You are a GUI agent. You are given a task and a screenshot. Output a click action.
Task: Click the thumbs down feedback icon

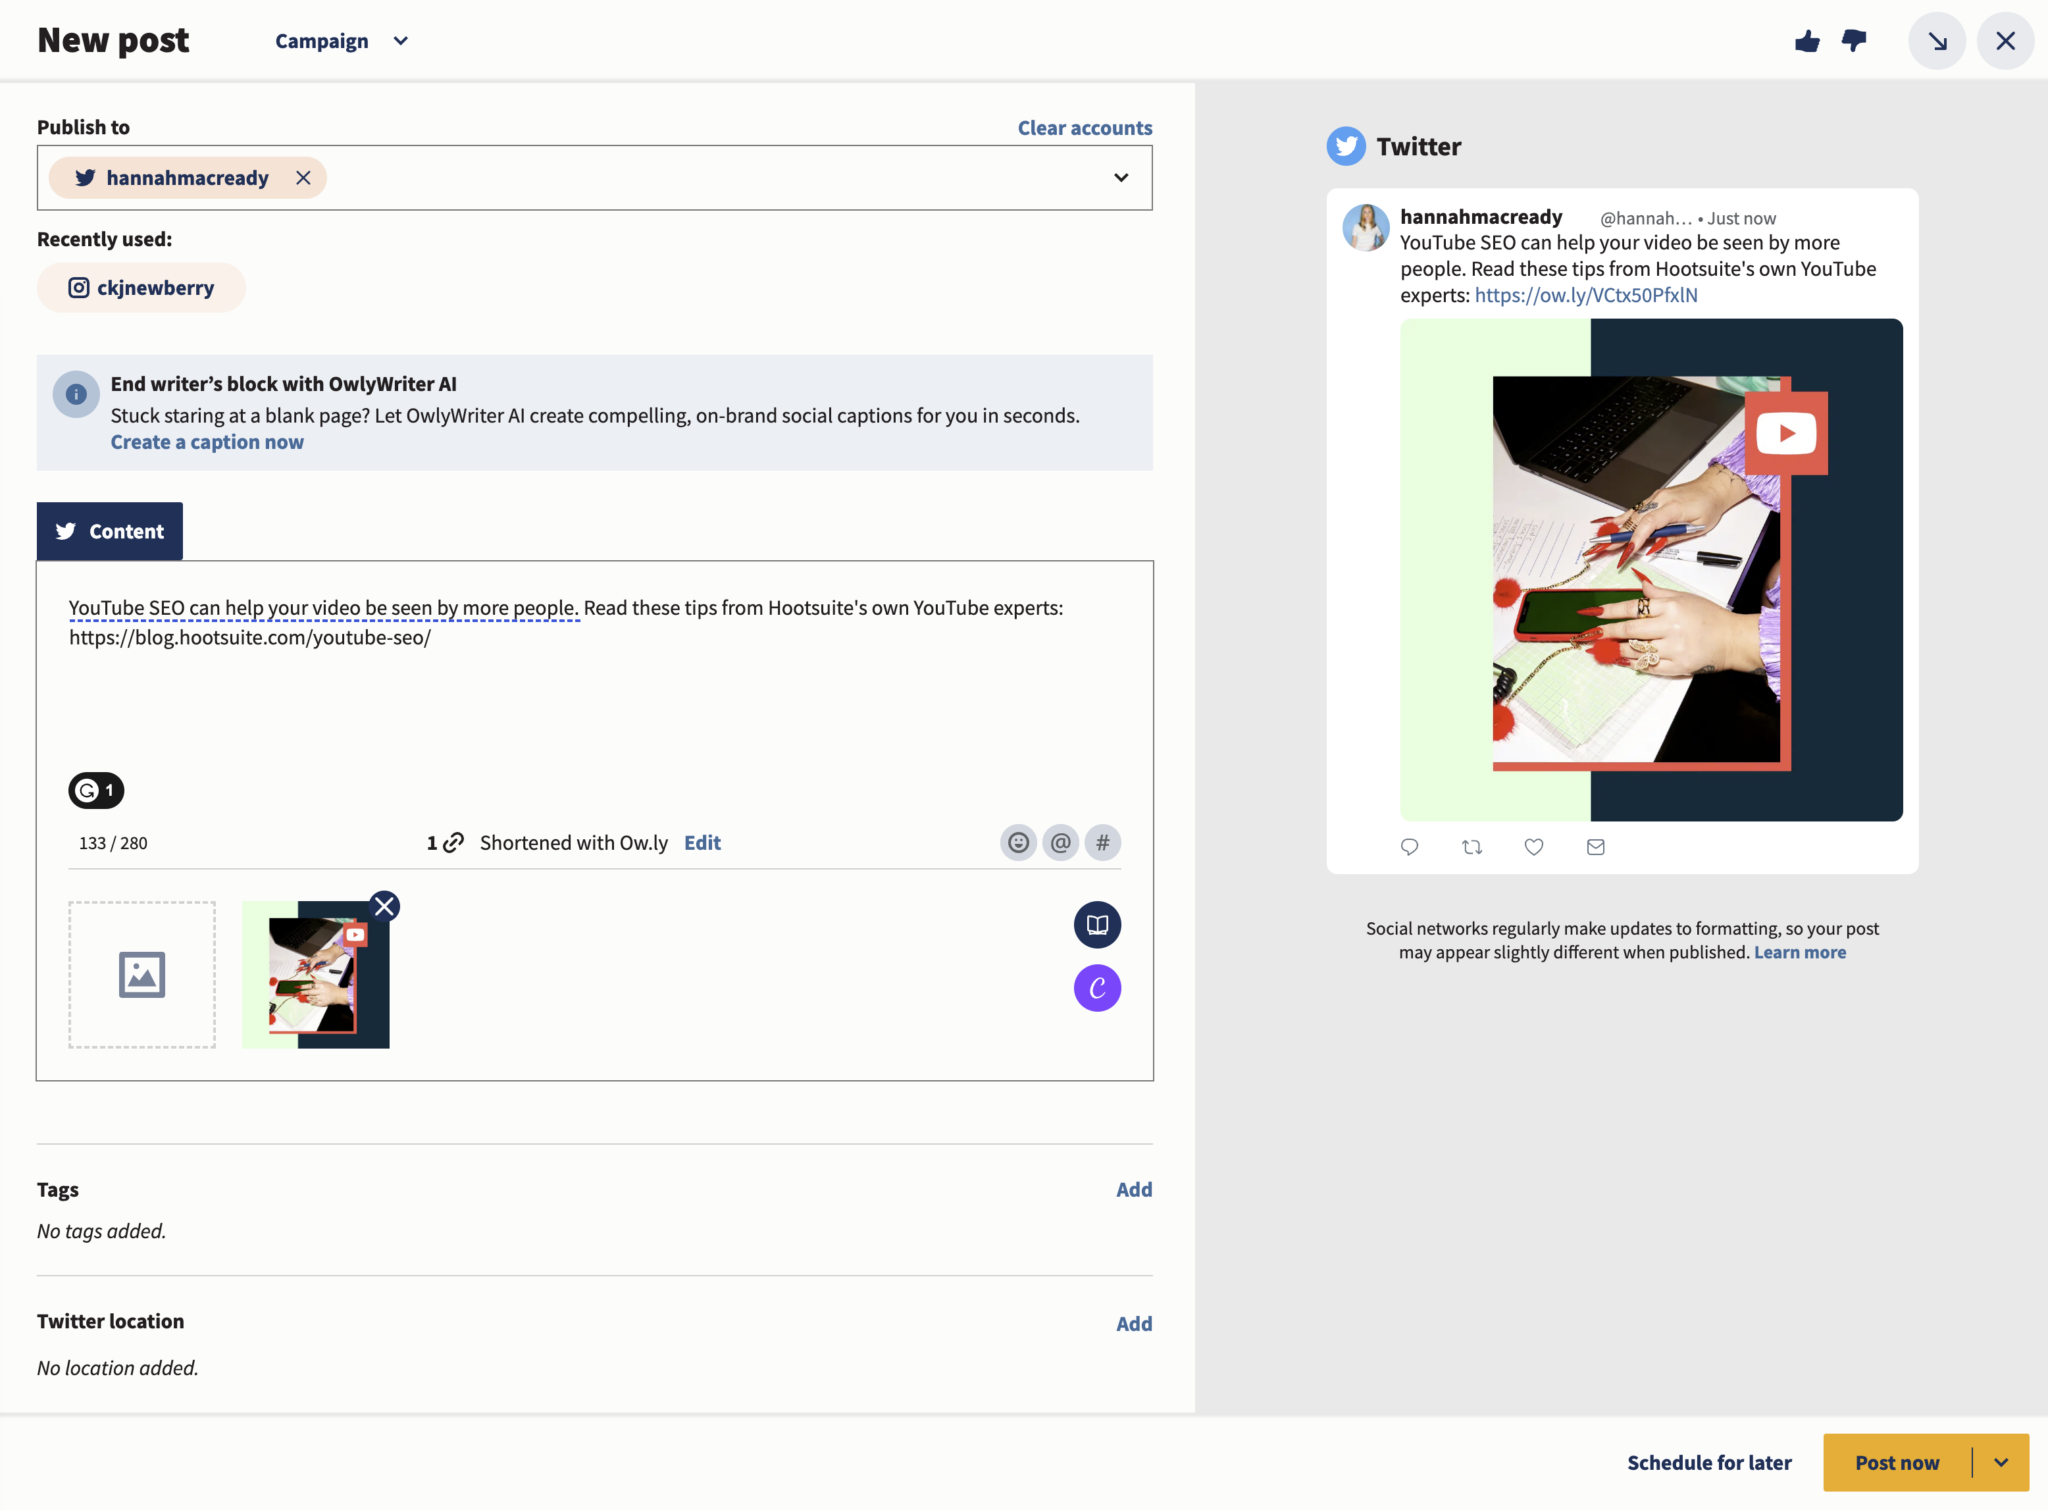coord(1854,41)
